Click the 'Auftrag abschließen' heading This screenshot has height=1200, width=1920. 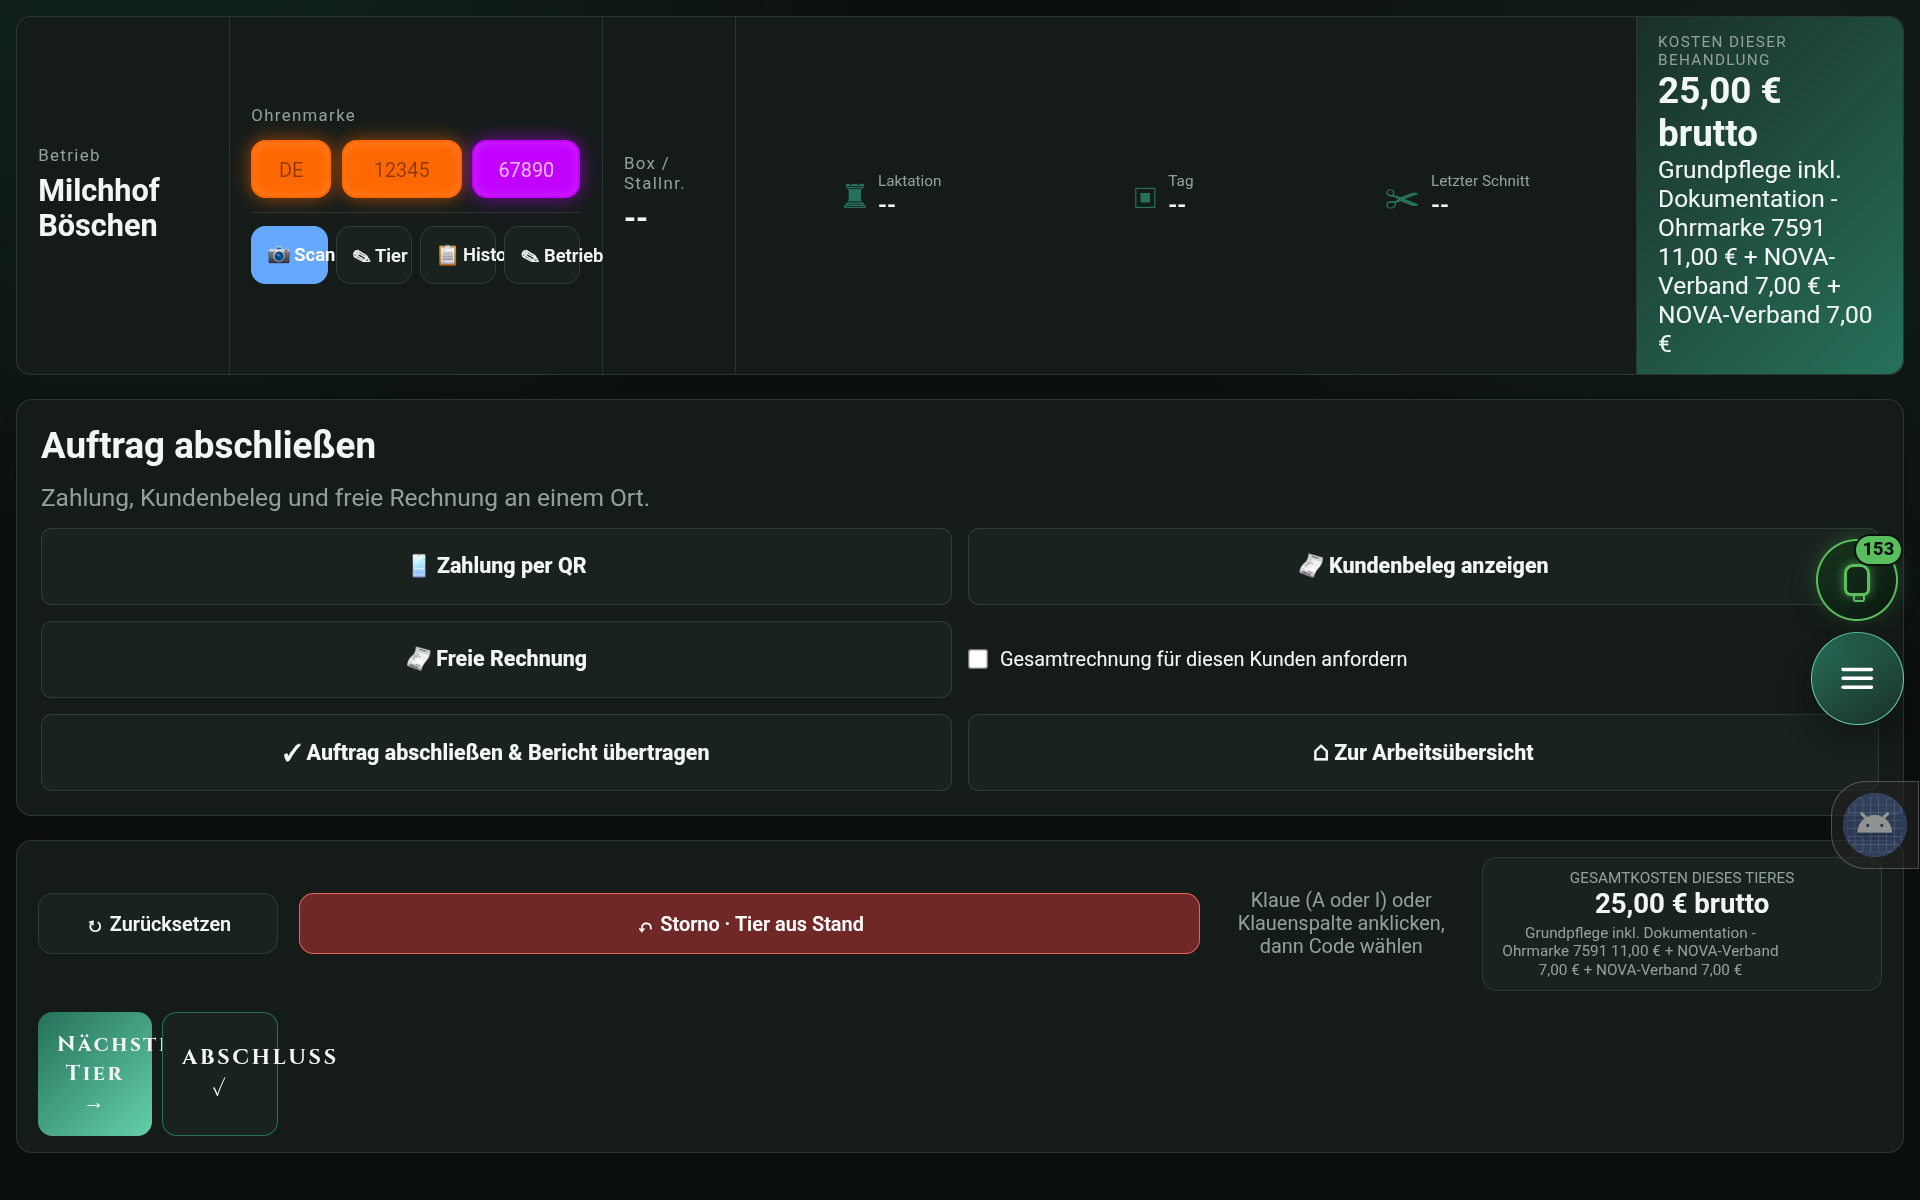point(208,445)
